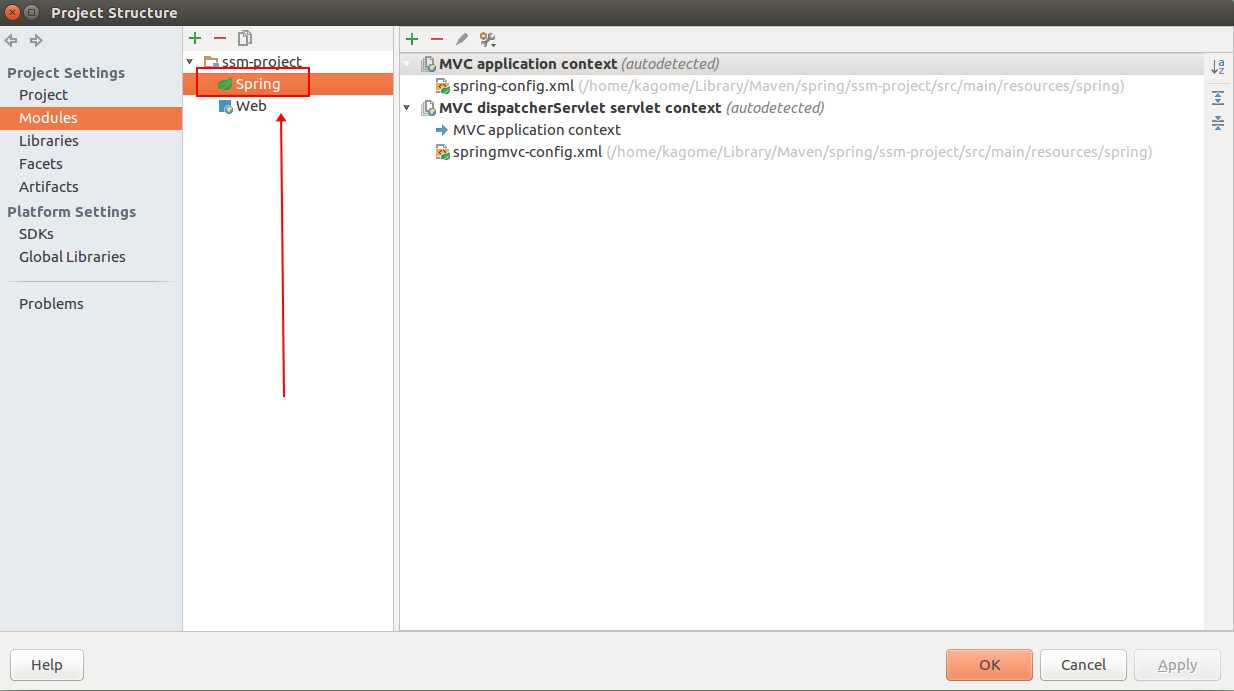Click the forward navigation arrow
Image resolution: width=1234 pixels, height=691 pixels.
click(36, 40)
